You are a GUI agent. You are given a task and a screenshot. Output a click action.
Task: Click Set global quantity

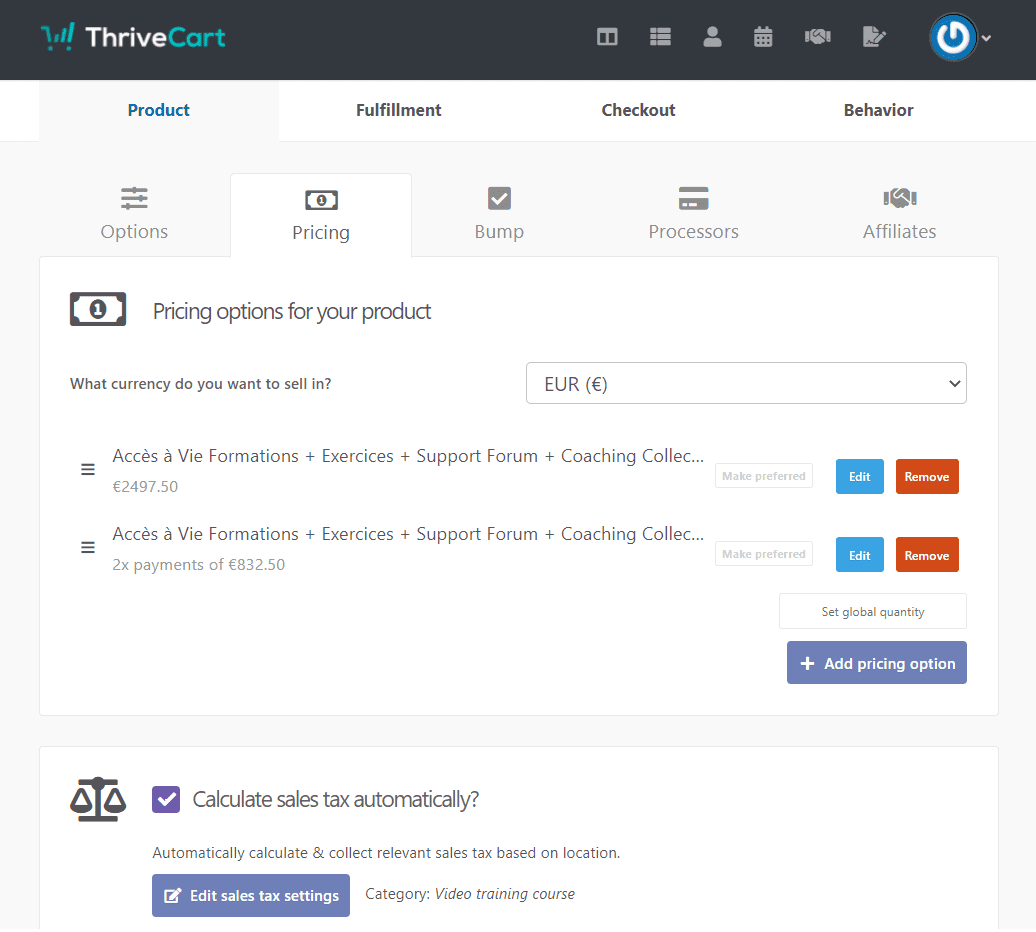click(x=873, y=612)
